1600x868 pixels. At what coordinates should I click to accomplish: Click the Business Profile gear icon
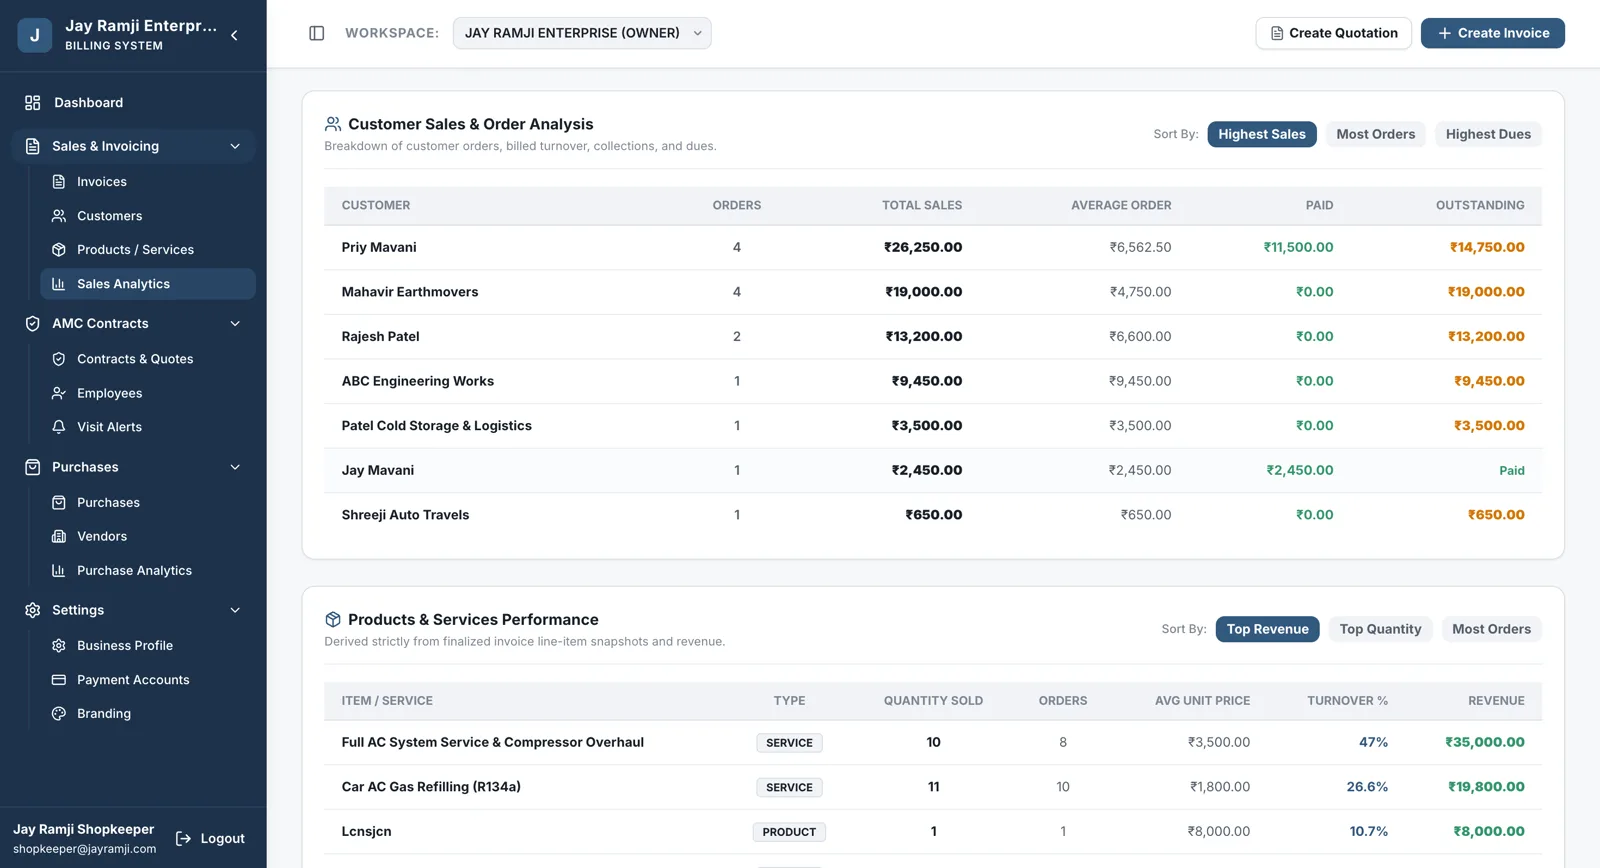coord(59,646)
